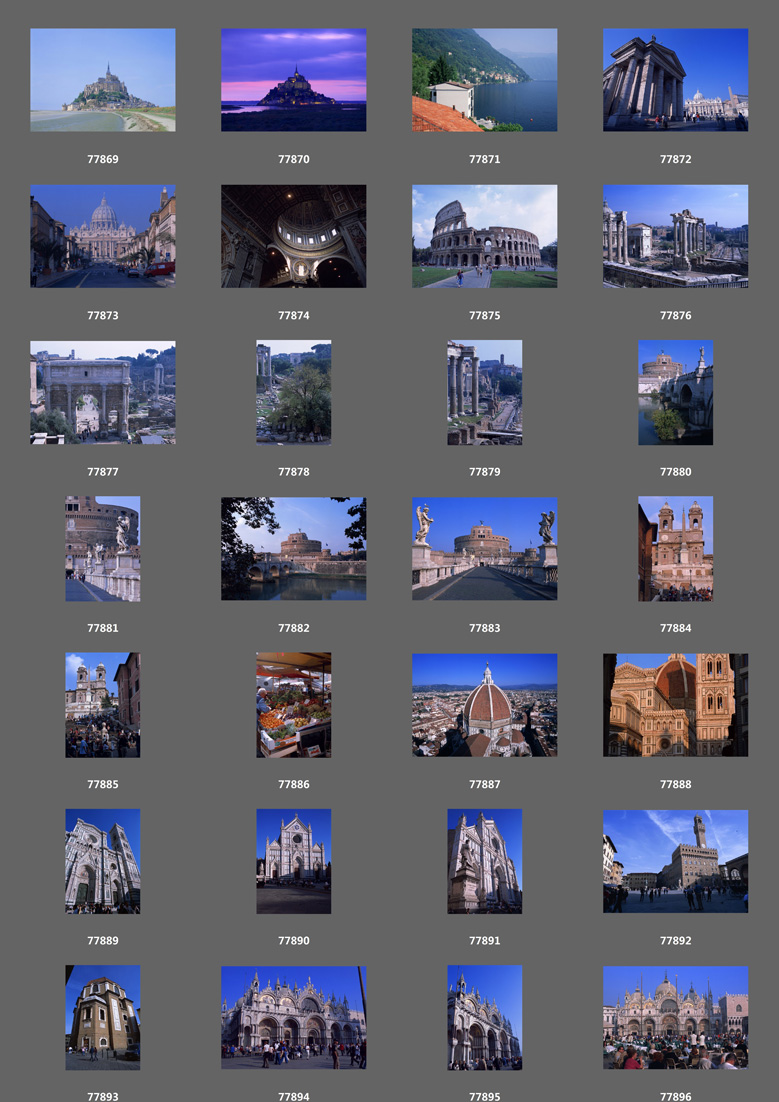This screenshot has height=1102, width=779.
Task: Pick the Colosseum photo 77875
Action: 484,236
